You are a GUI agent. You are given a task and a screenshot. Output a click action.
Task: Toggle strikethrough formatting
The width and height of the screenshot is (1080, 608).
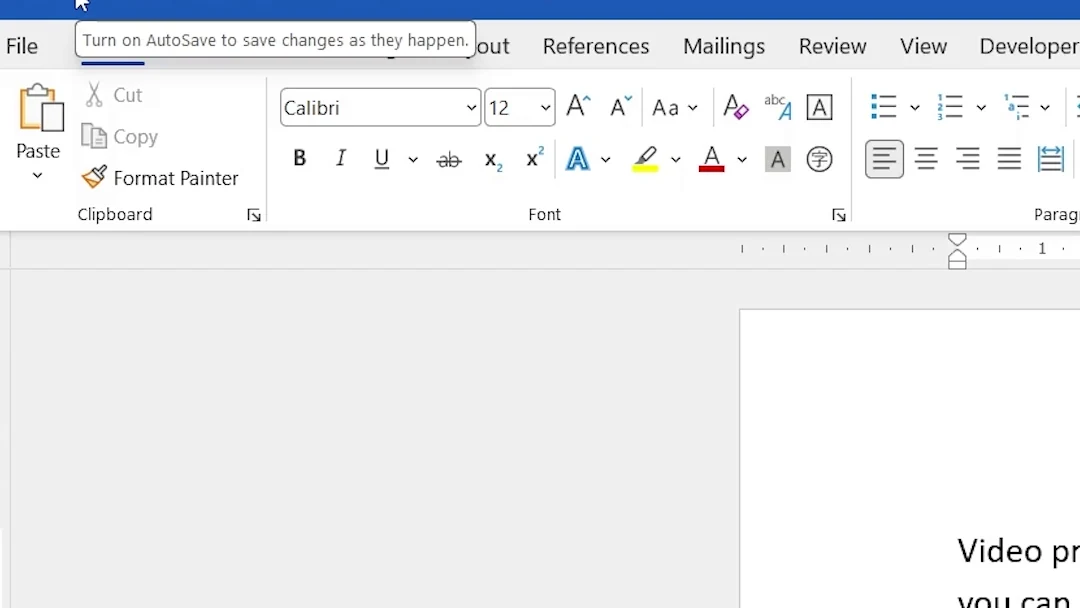coord(448,160)
